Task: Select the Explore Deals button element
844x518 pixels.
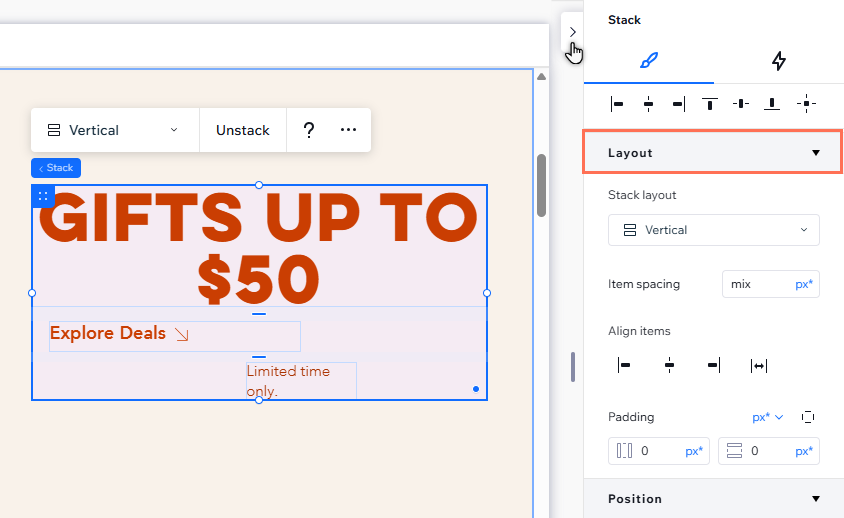Action: [174, 336]
